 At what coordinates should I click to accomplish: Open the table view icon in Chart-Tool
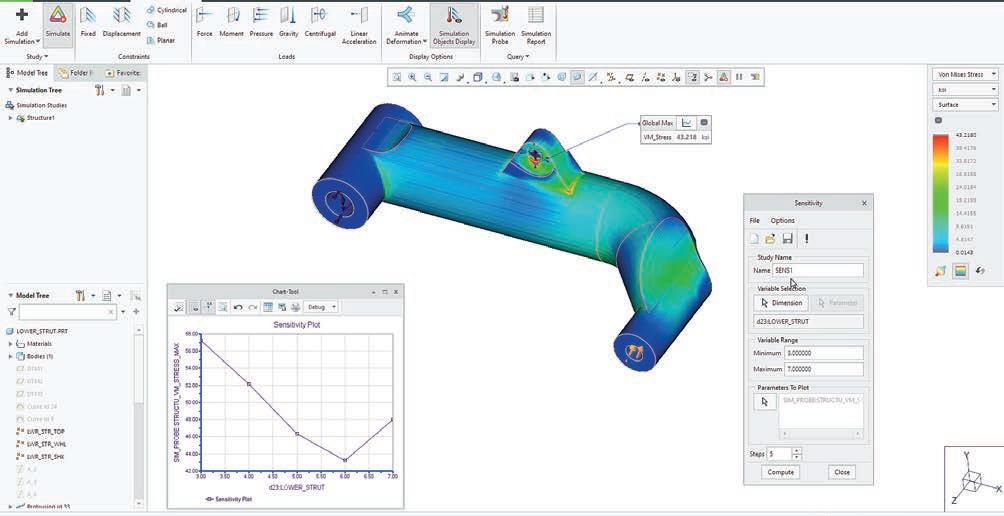268,307
